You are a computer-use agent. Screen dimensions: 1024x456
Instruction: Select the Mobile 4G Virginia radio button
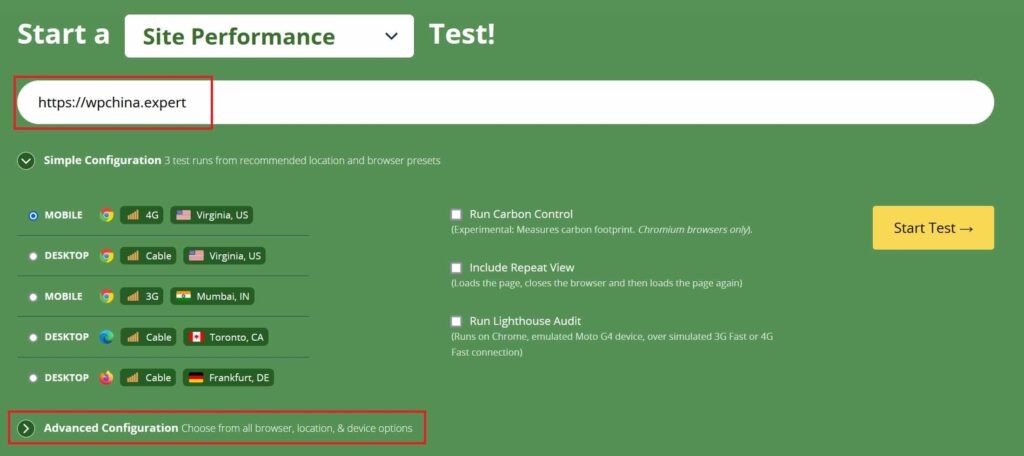click(x=33, y=216)
